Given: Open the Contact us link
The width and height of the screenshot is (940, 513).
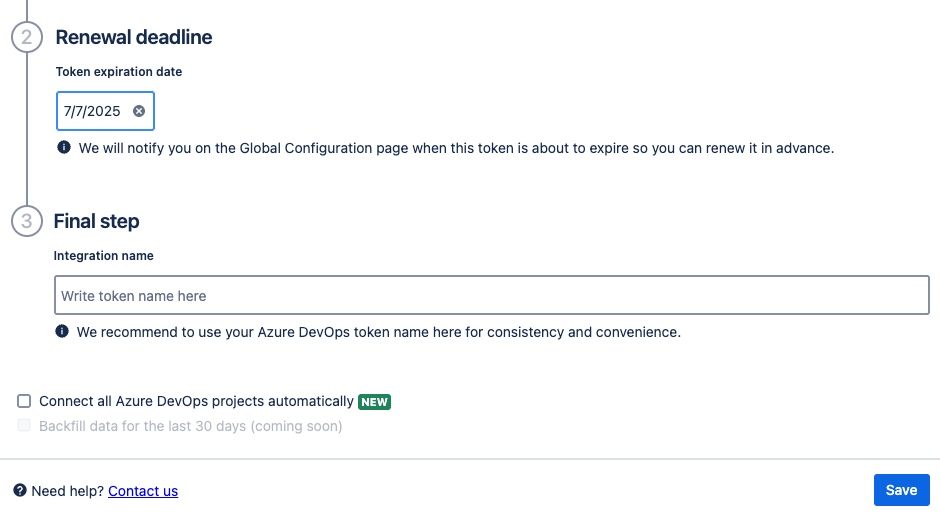Looking at the screenshot, I should [x=143, y=491].
